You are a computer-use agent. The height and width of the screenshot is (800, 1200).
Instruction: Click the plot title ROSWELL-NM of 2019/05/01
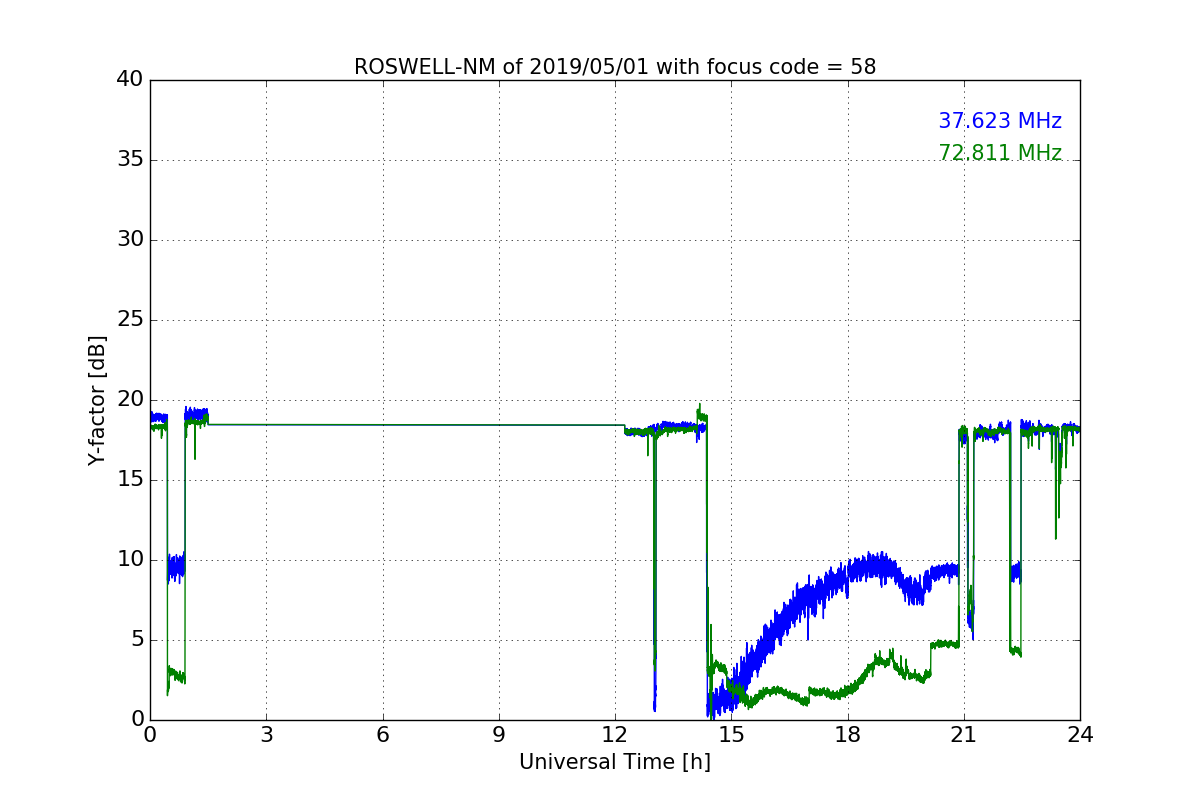615,67
